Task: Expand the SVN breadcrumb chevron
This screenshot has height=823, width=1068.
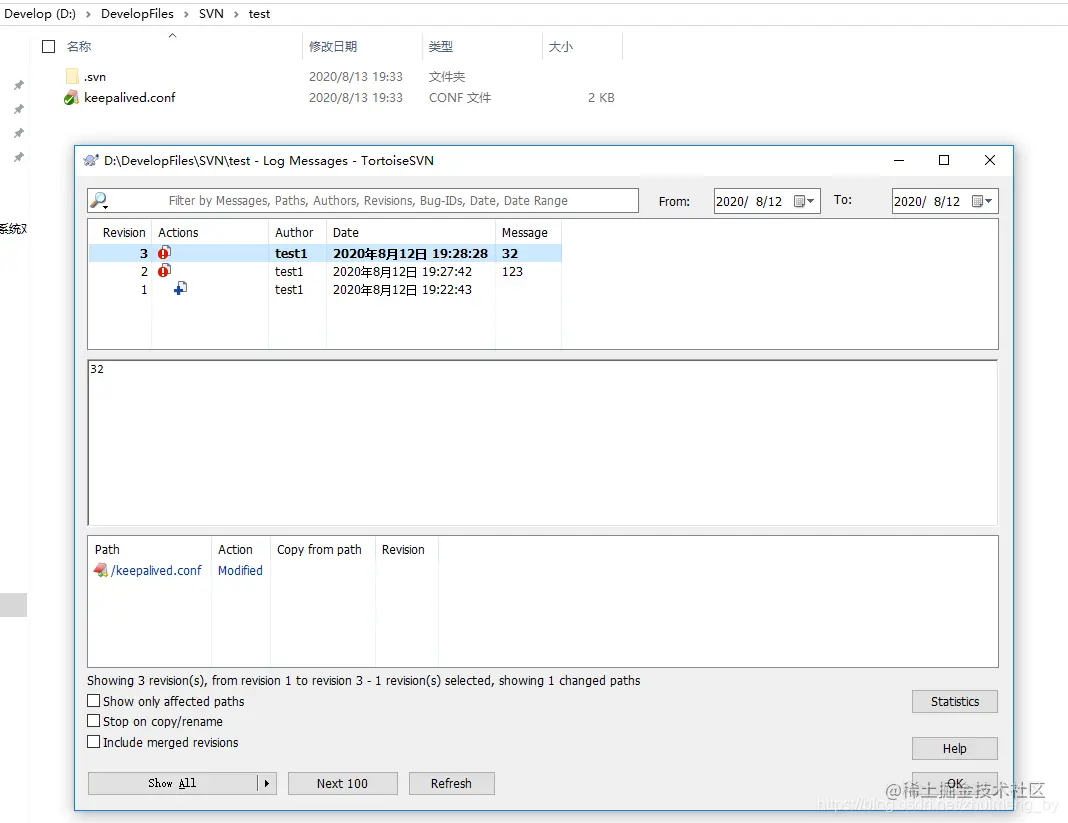Action: coord(236,14)
